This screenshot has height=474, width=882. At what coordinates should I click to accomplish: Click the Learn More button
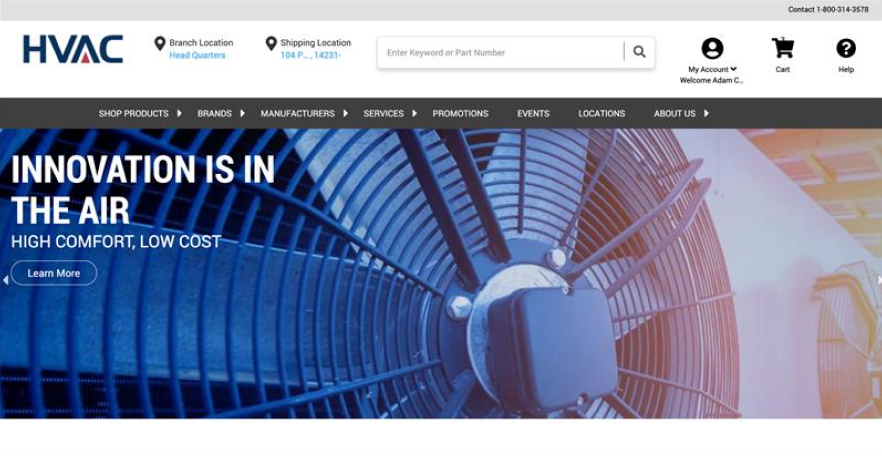tap(54, 273)
